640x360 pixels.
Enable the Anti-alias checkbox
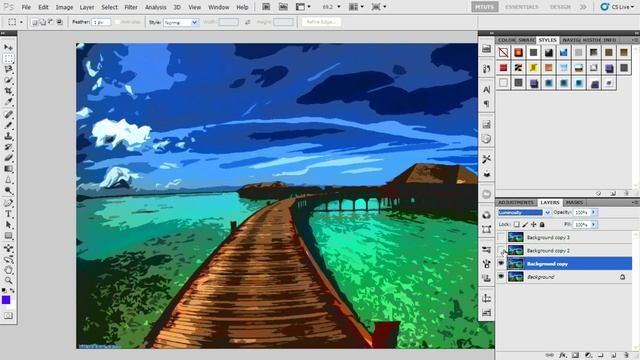(x=118, y=22)
